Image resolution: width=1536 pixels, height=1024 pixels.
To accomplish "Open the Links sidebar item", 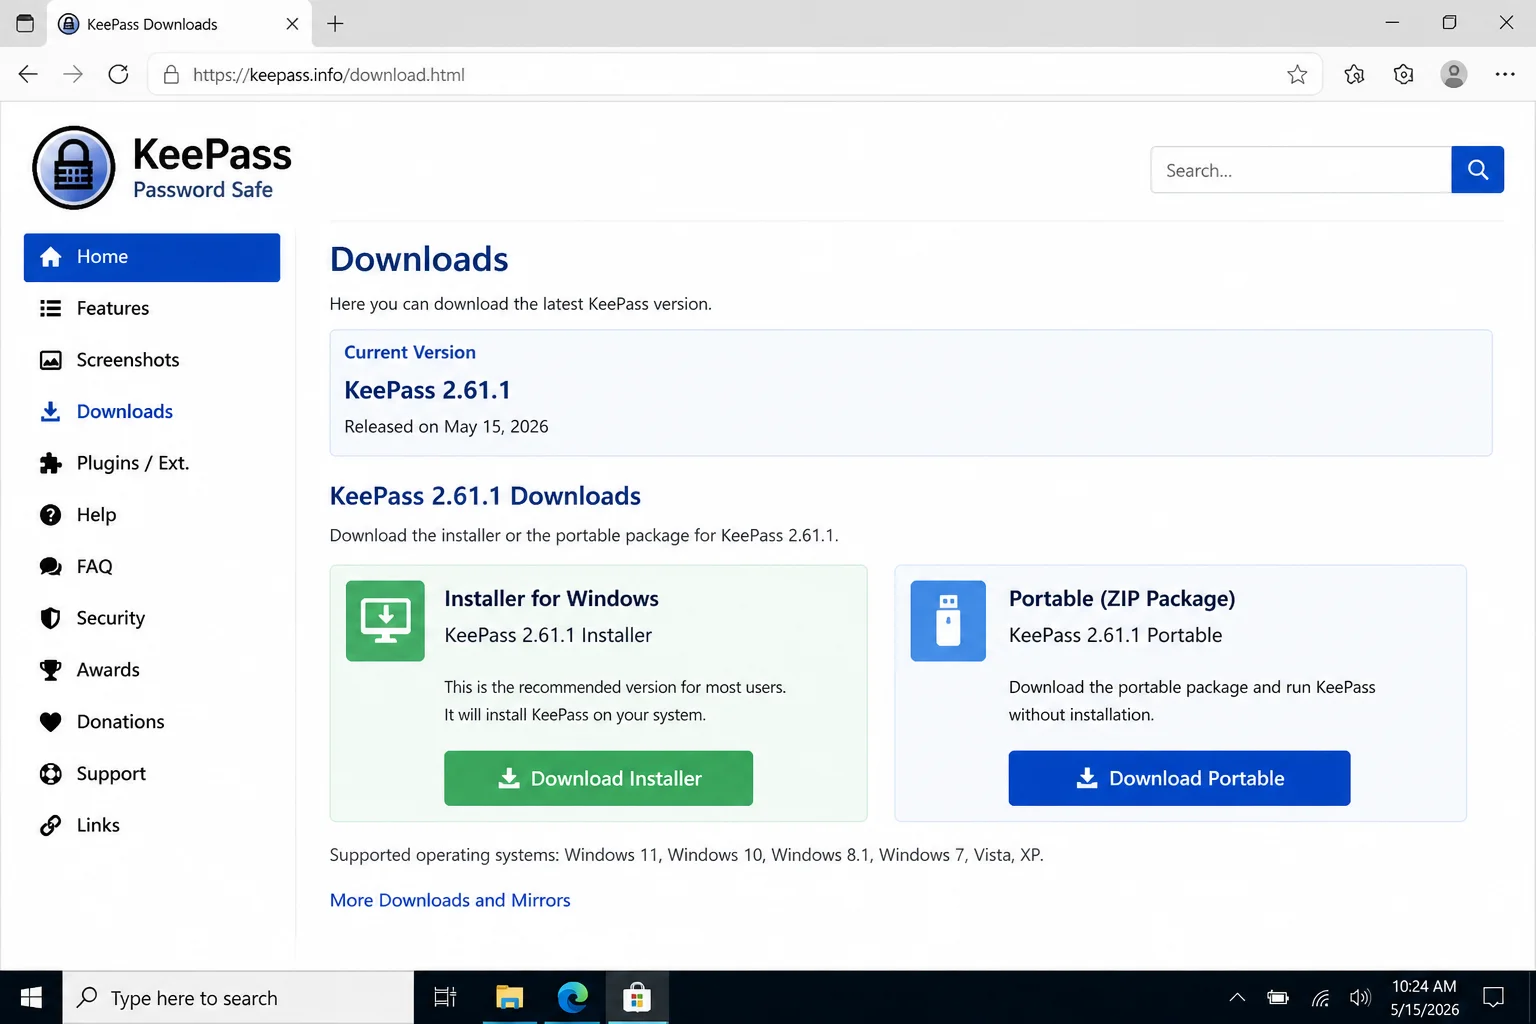I will (152, 825).
